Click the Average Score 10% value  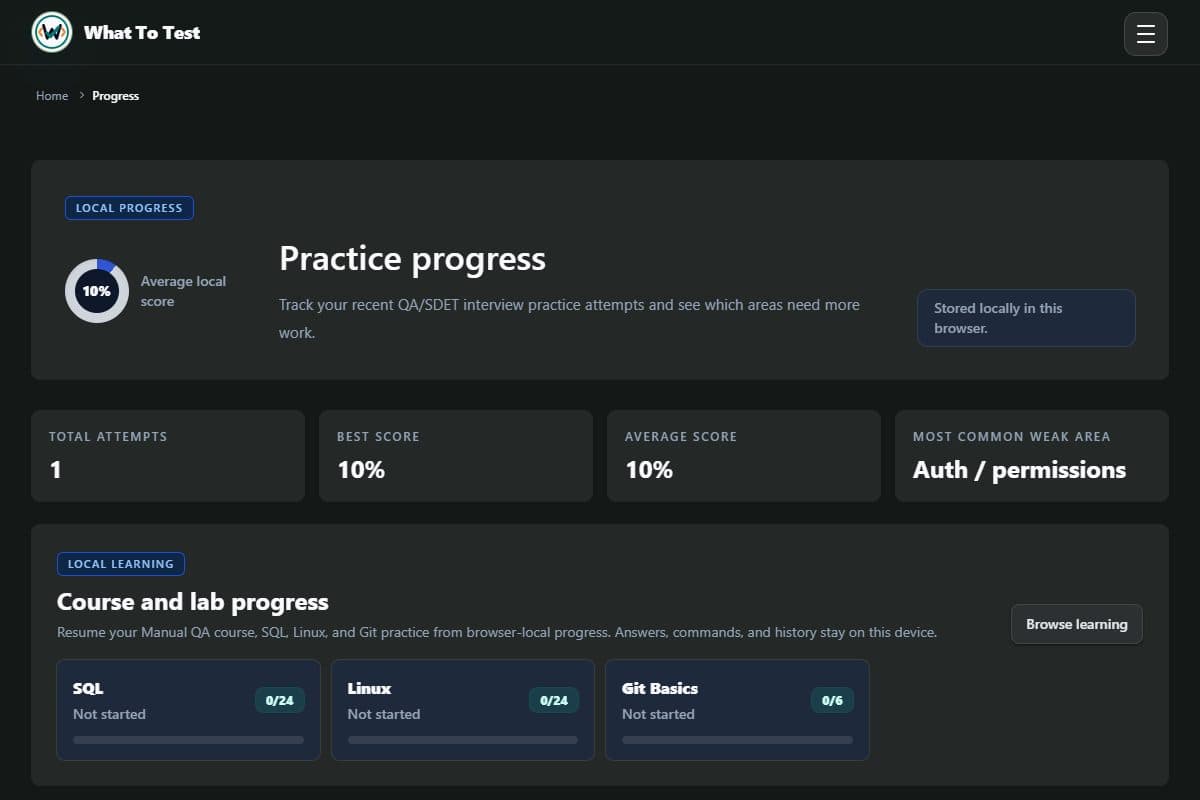point(649,470)
